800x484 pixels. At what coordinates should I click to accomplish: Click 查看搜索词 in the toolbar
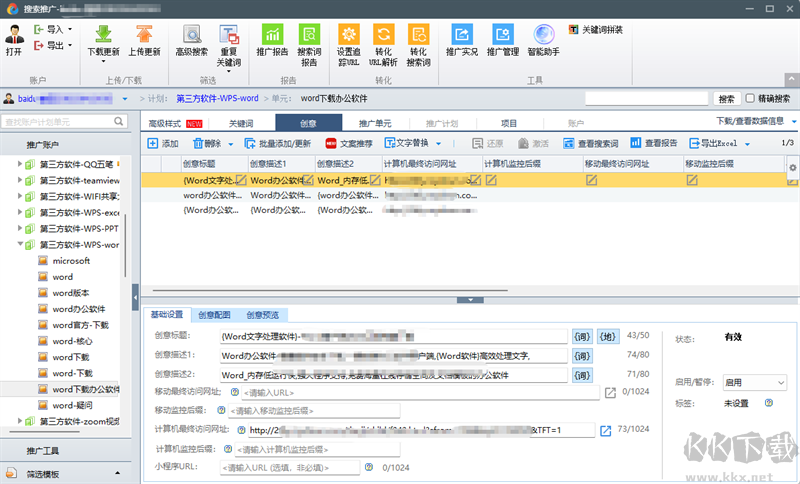click(x=590, y=143)
